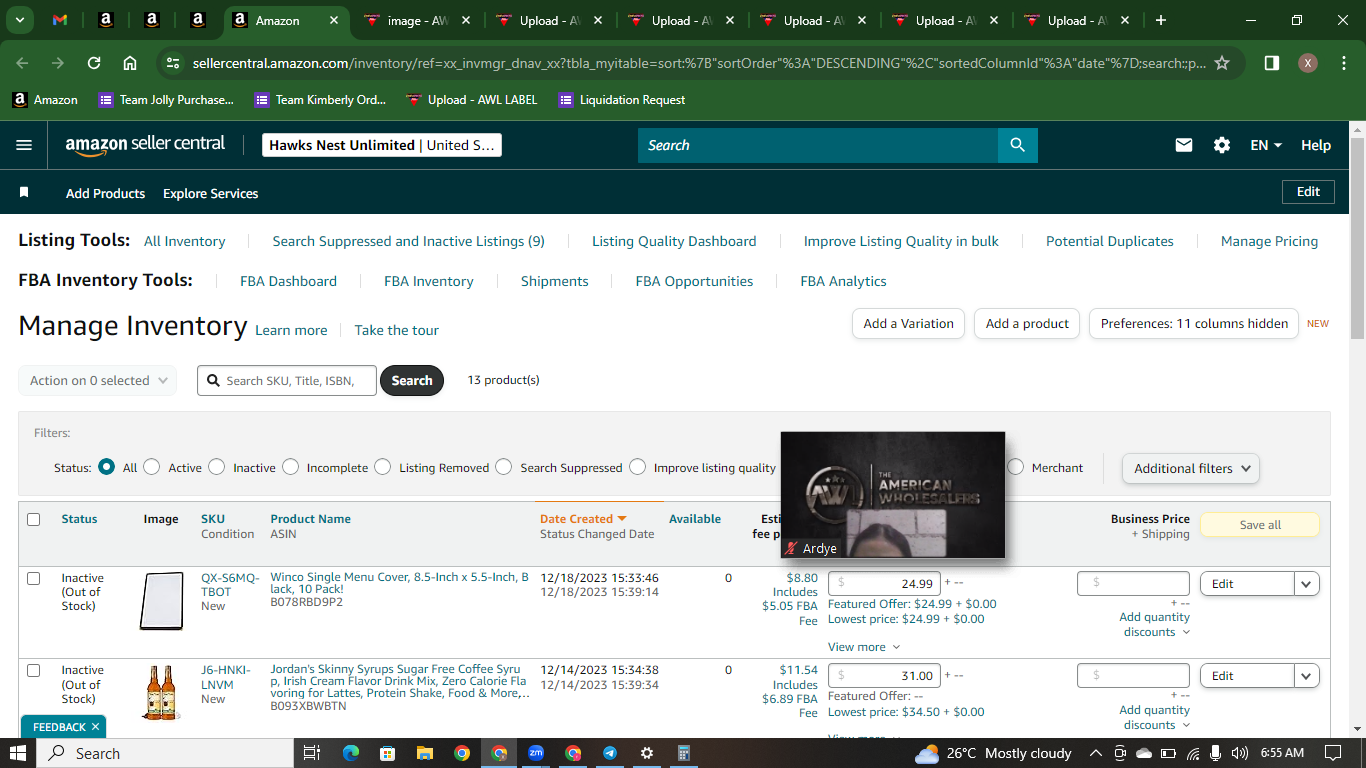Reload the page with the refresh icon
The width and height of the screenshot is (1366, 768).
point(94,63)
